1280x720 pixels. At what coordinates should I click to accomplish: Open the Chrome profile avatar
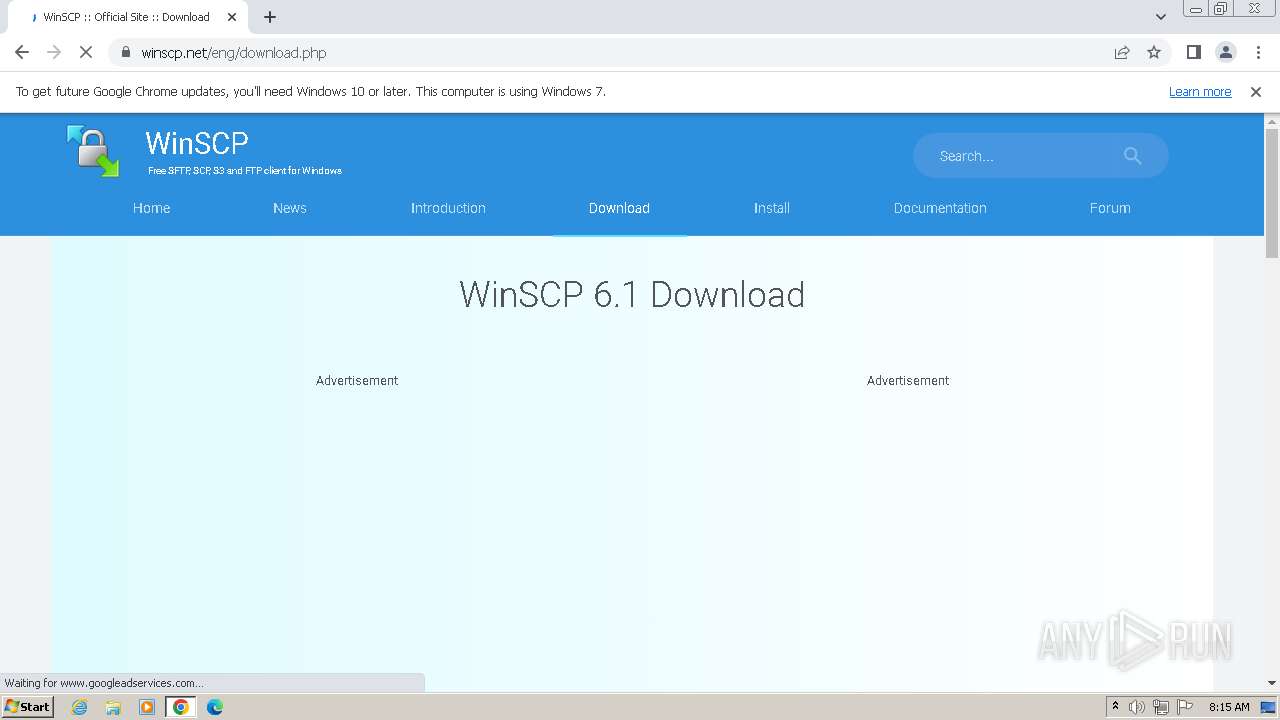[1226, 52]
